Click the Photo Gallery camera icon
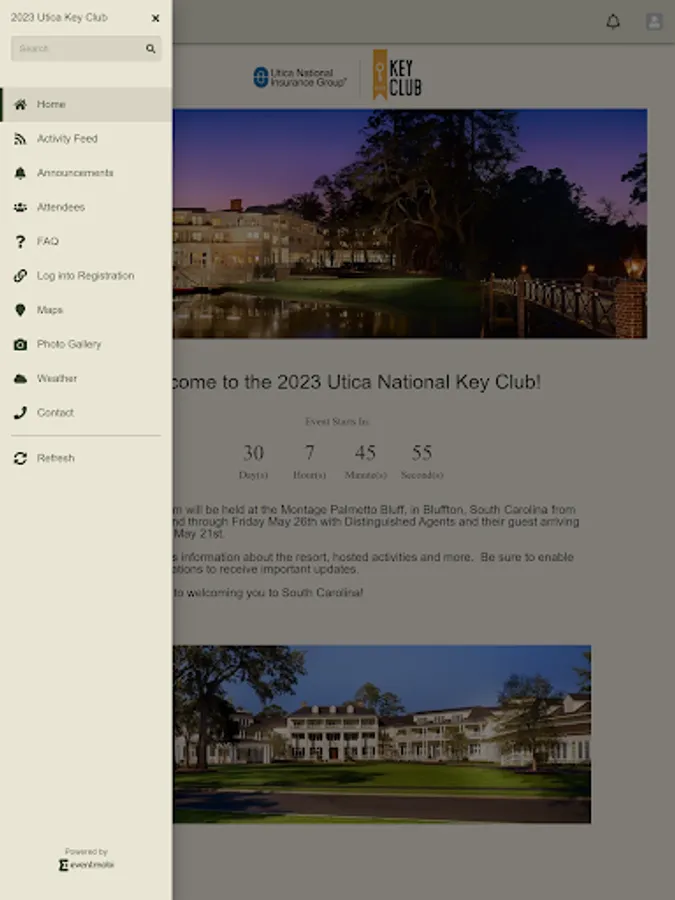The height and width of the screenshot is (900, 675). 20,344
